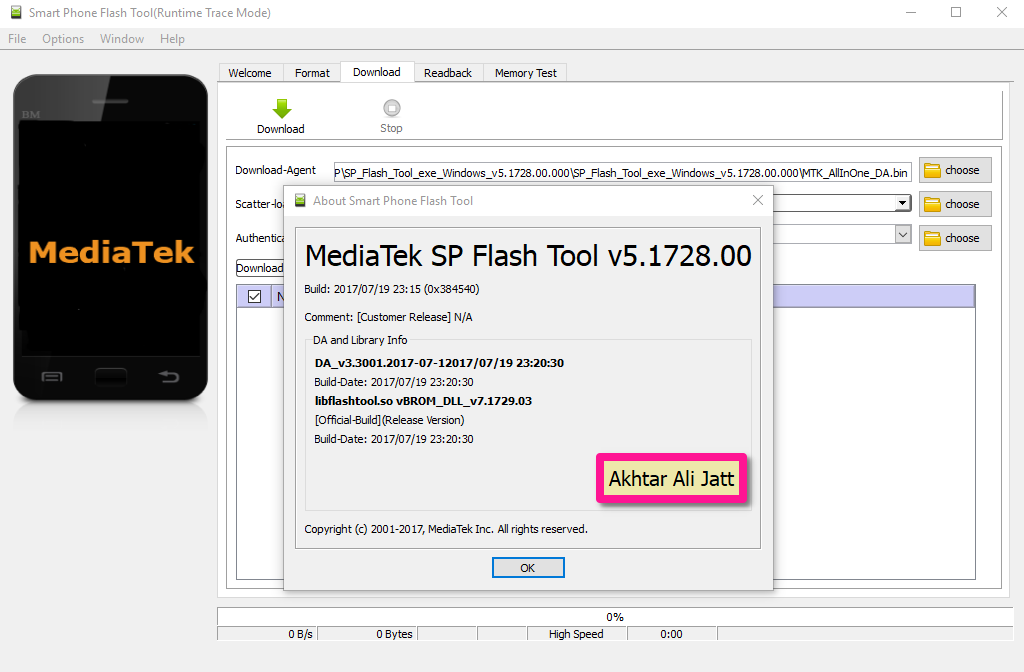Click OK in the About dialog

click(528, 568)
